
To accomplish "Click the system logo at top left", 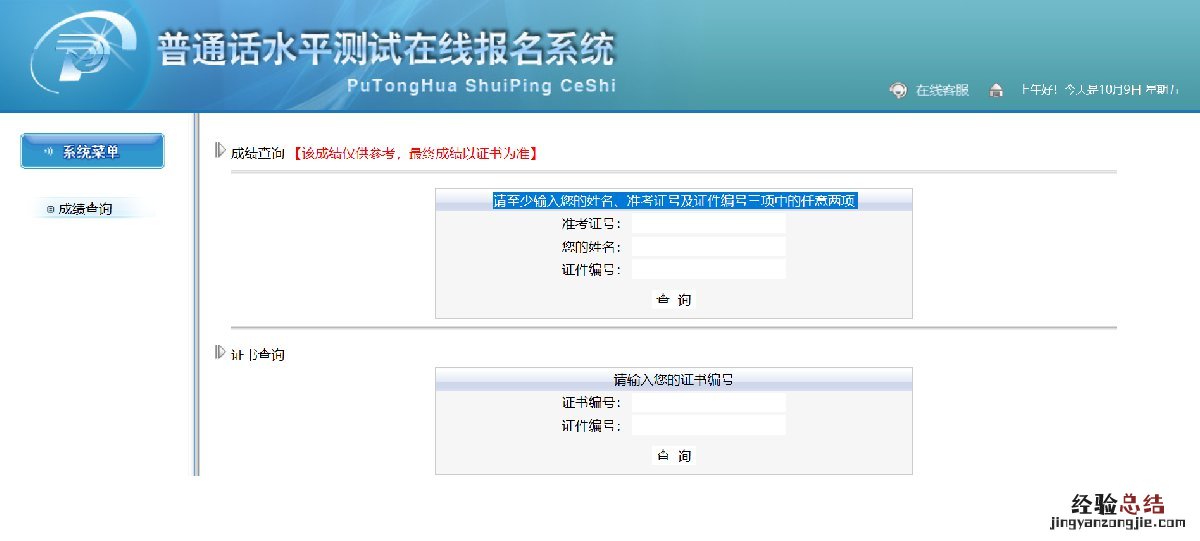I will pos(83,55).
